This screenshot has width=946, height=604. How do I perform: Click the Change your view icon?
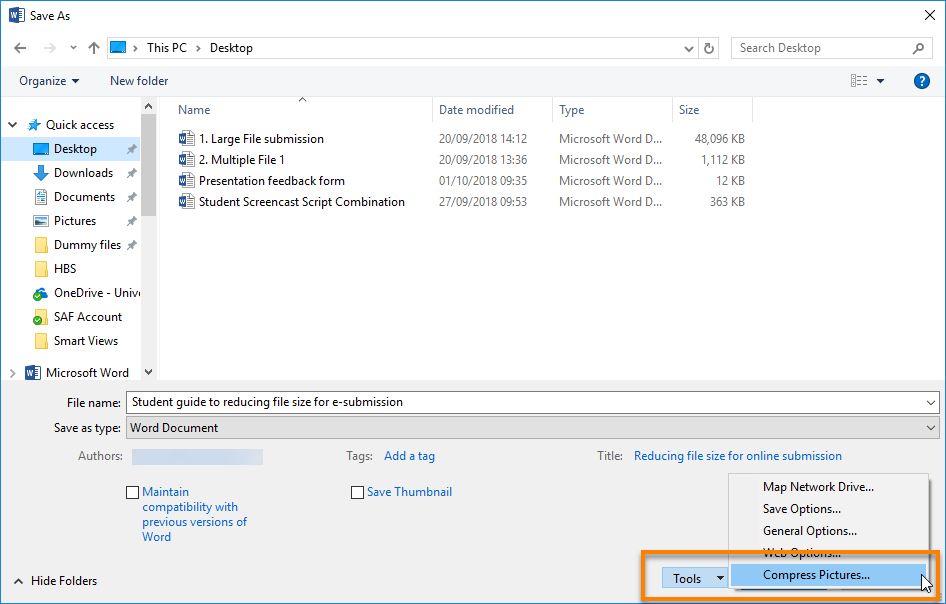coord(858,81)
